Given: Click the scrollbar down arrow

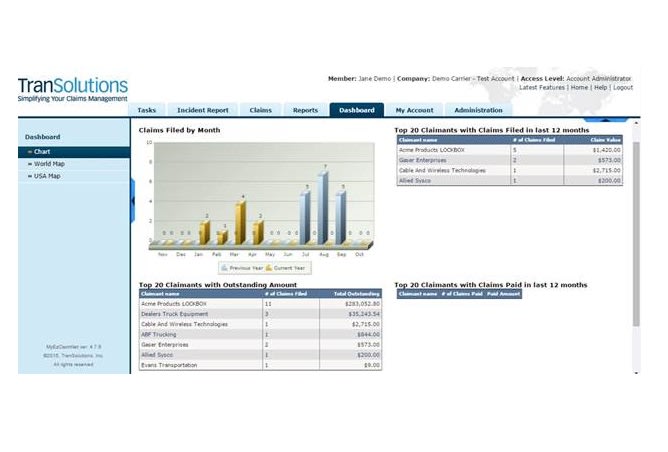Looking at the screenshot, I should click(636, 373).
